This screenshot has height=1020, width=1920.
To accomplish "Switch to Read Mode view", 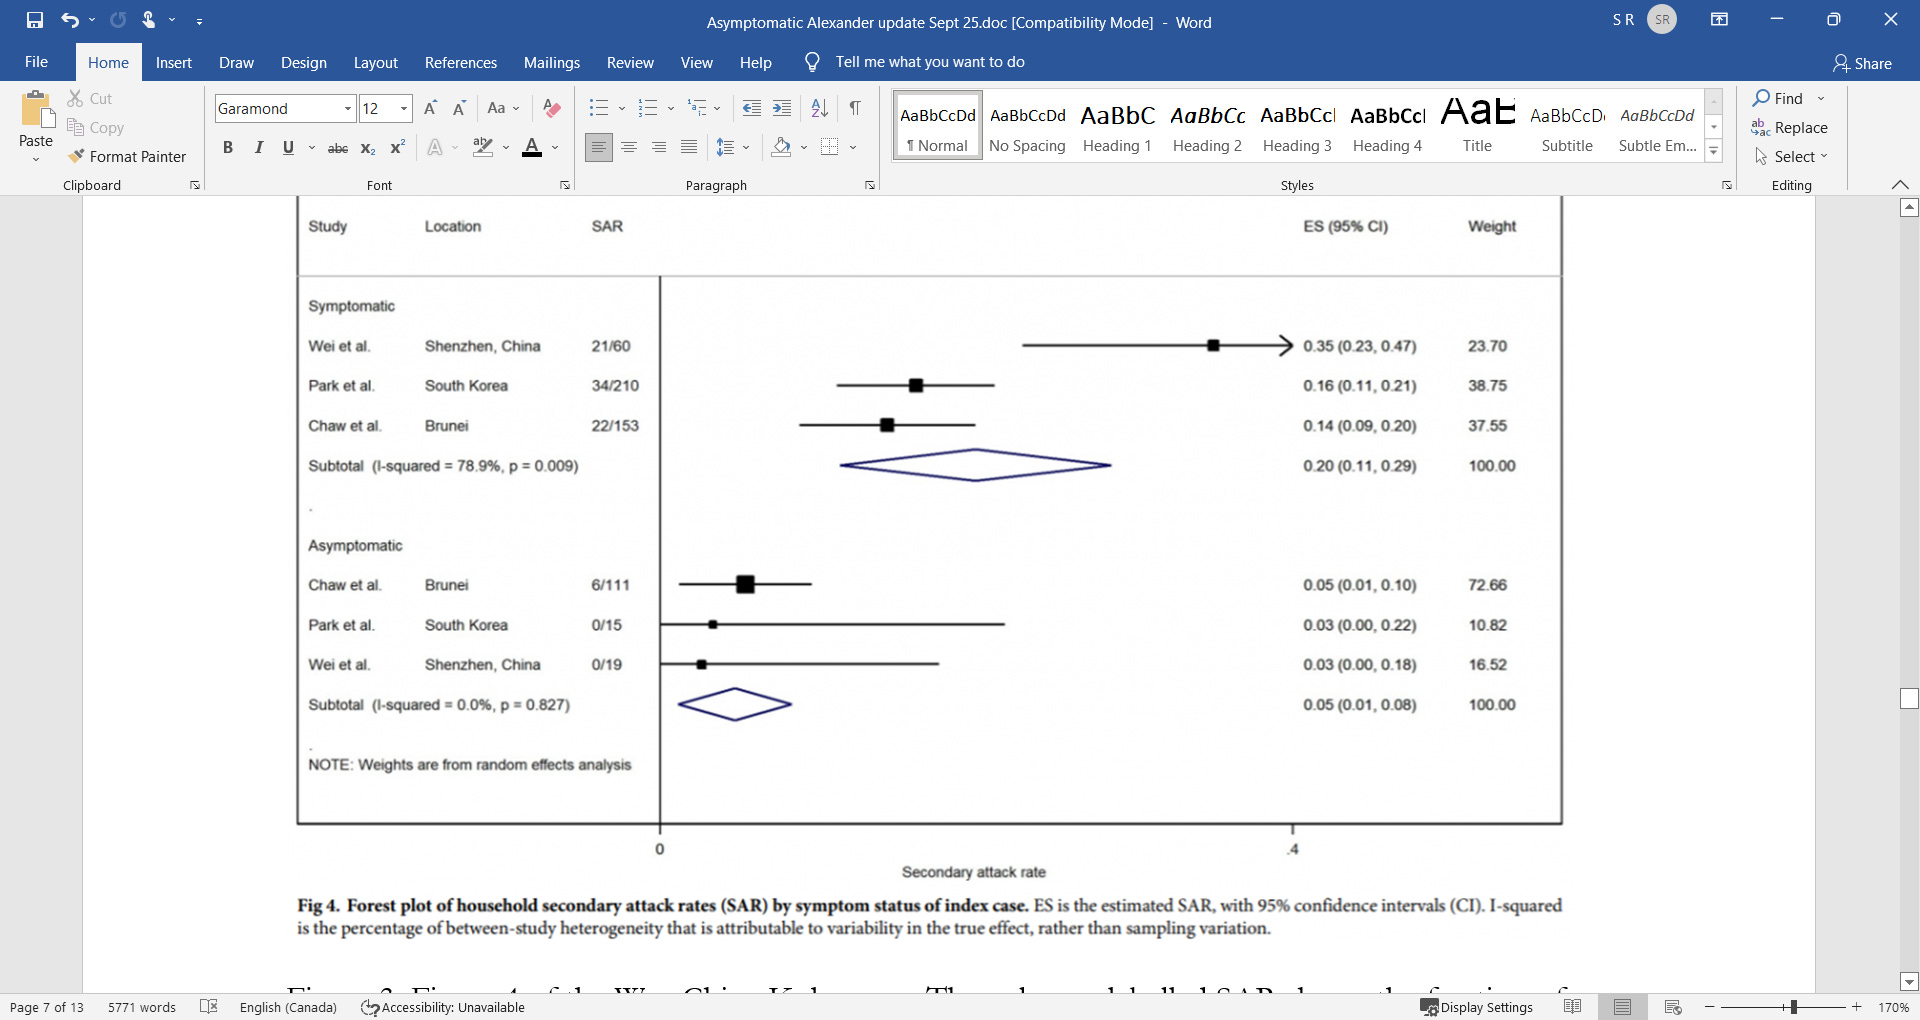I will [1573, 1007].
